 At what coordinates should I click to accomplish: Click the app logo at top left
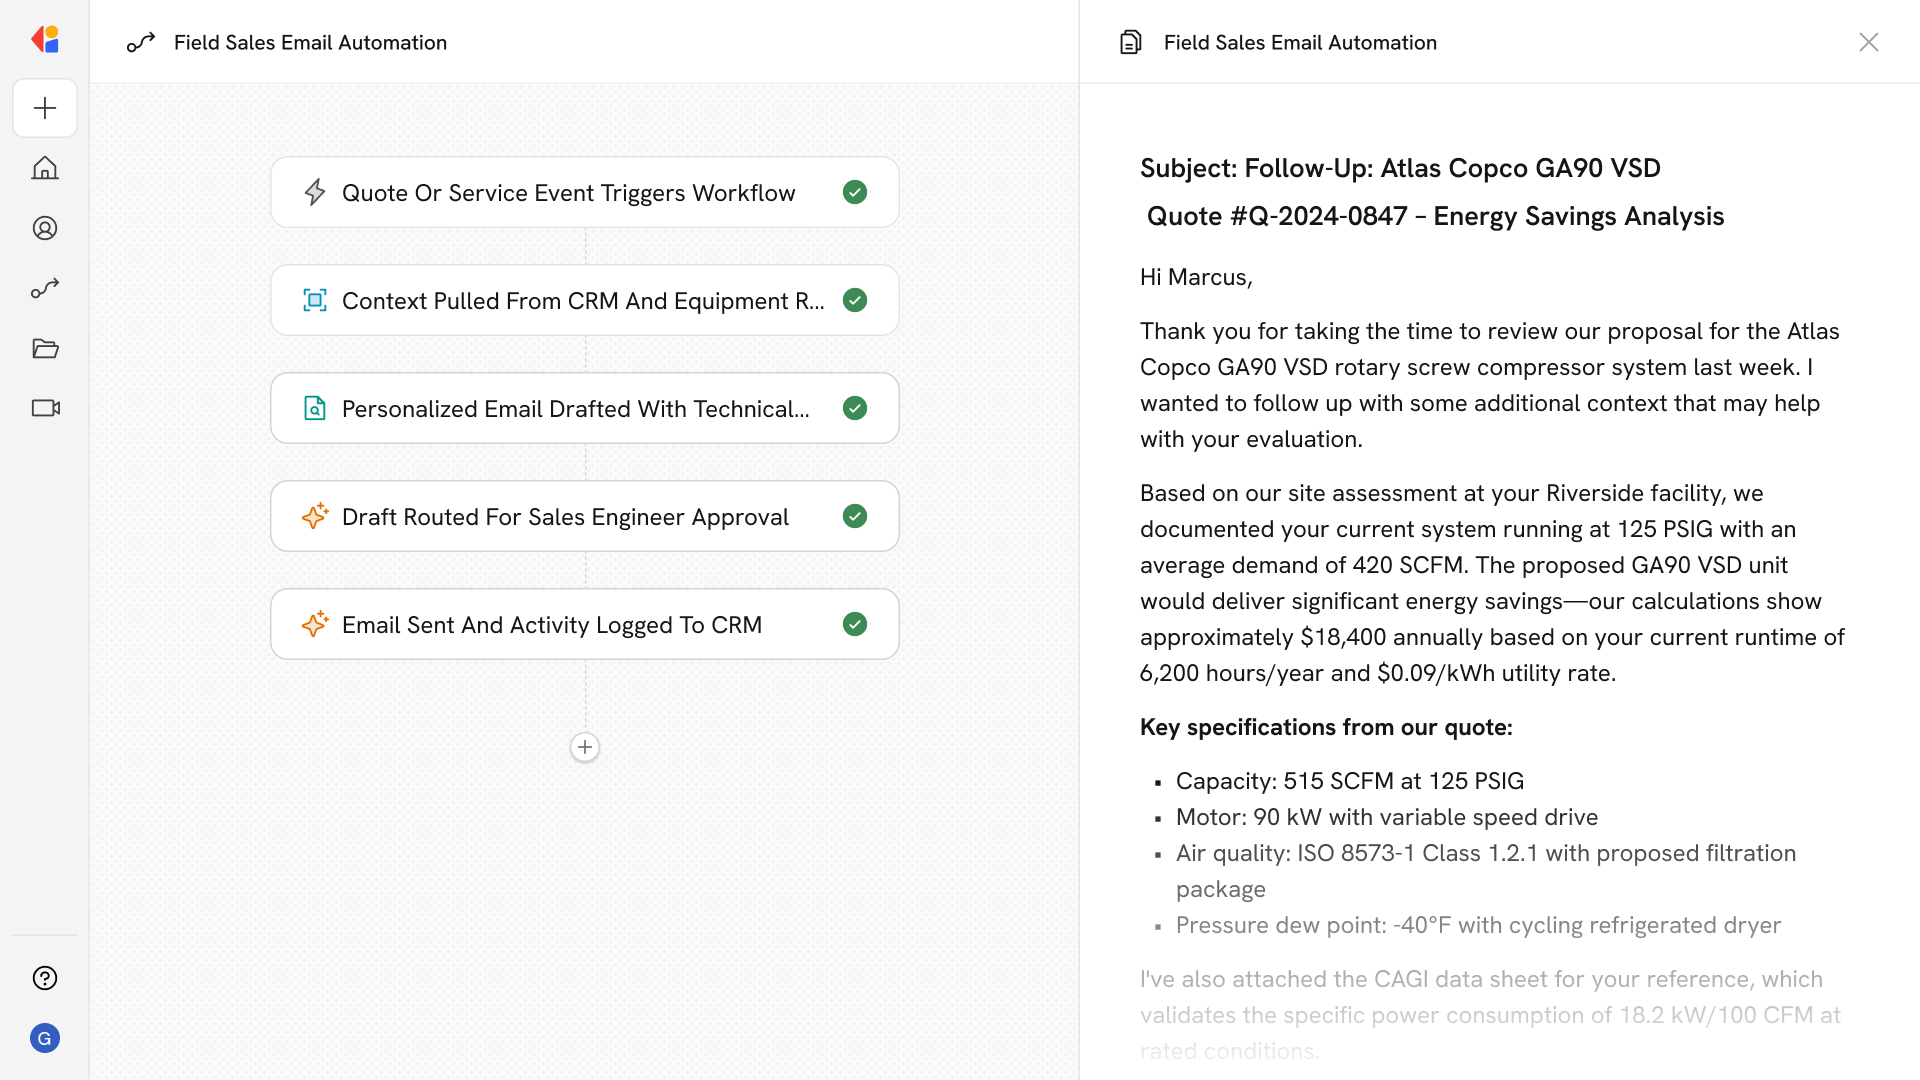[45, 40]
